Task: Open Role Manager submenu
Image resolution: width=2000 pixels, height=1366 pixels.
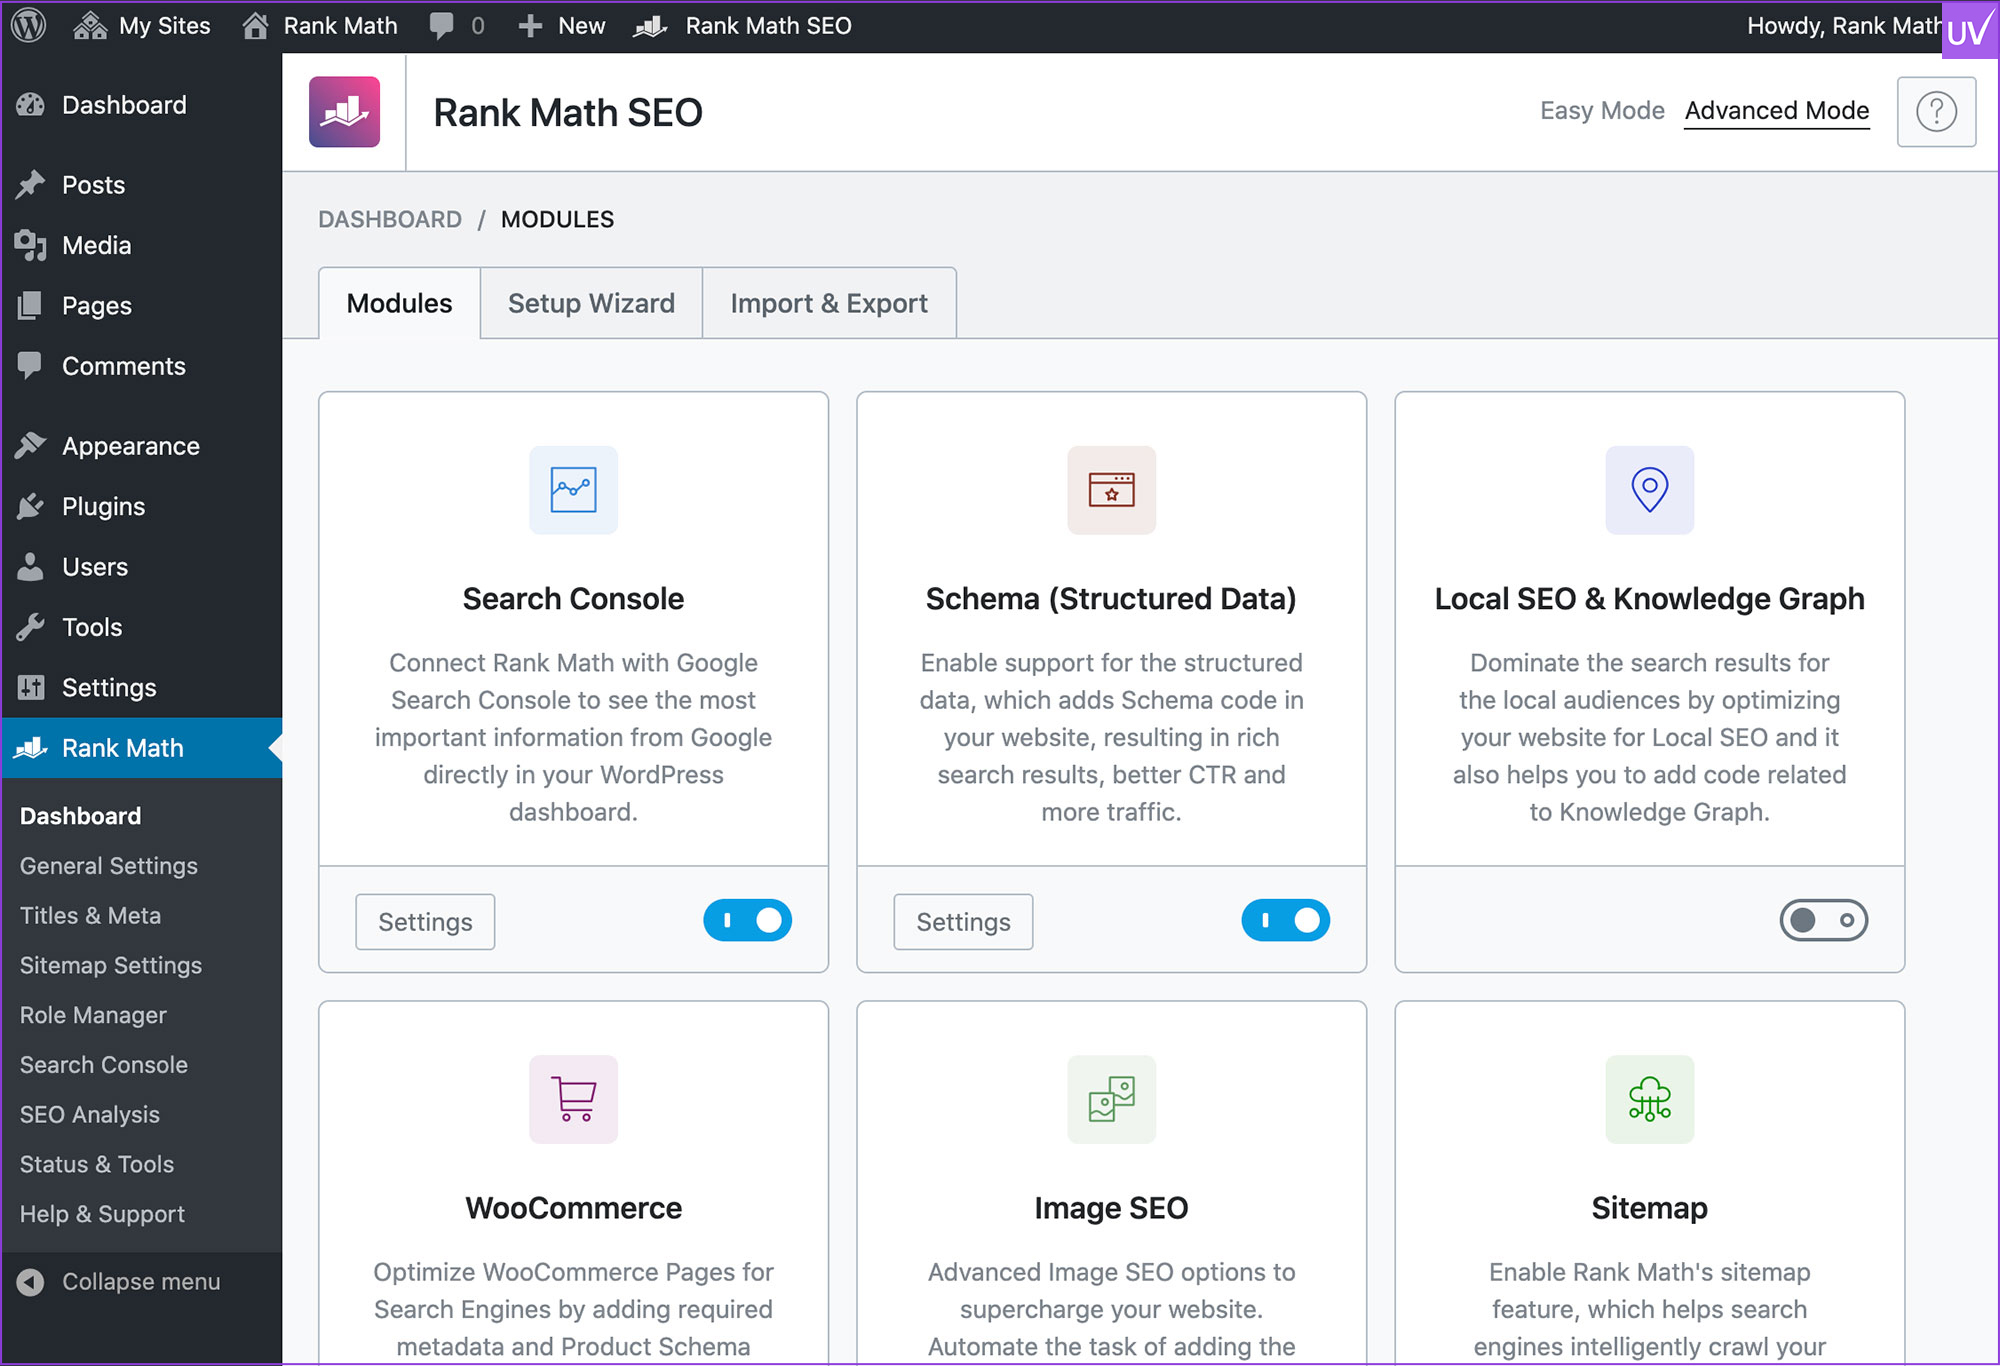Action: coord(93,1015)
